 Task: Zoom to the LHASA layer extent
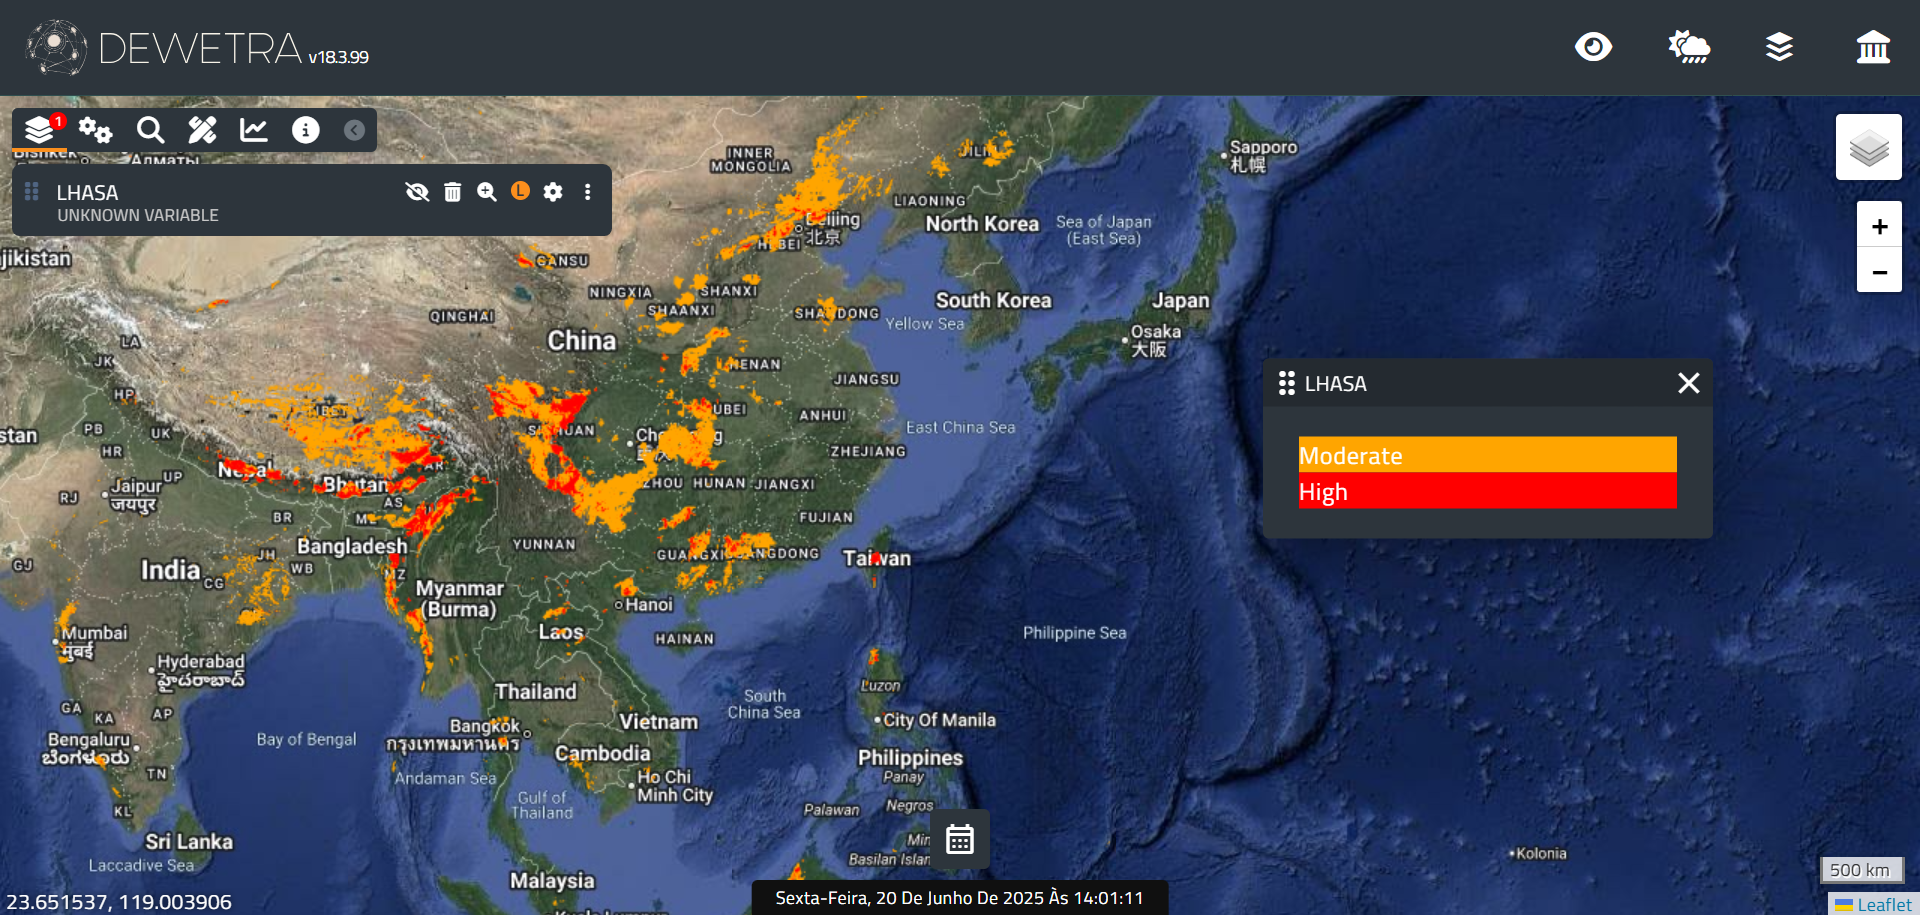click(487, 192)
